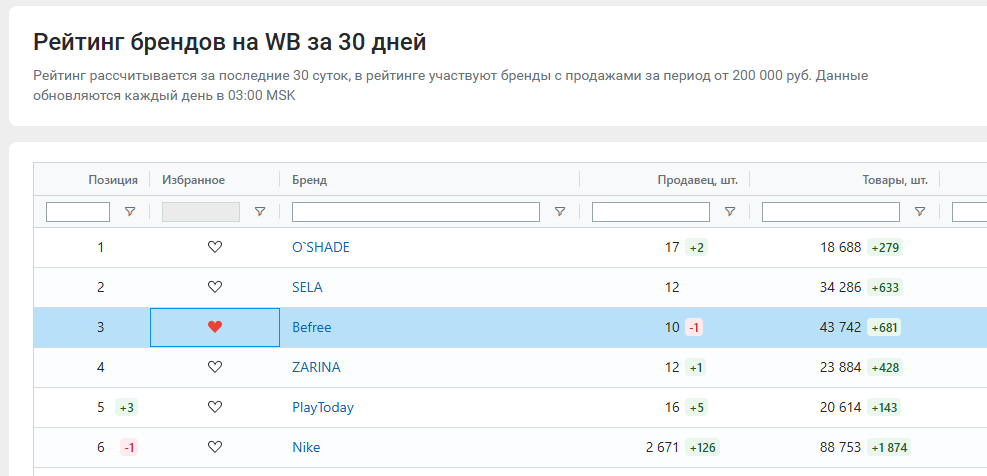Click the Продавец column filter funnel icon
The height and width of the screenshot is (476, 987).
(730, 212)
